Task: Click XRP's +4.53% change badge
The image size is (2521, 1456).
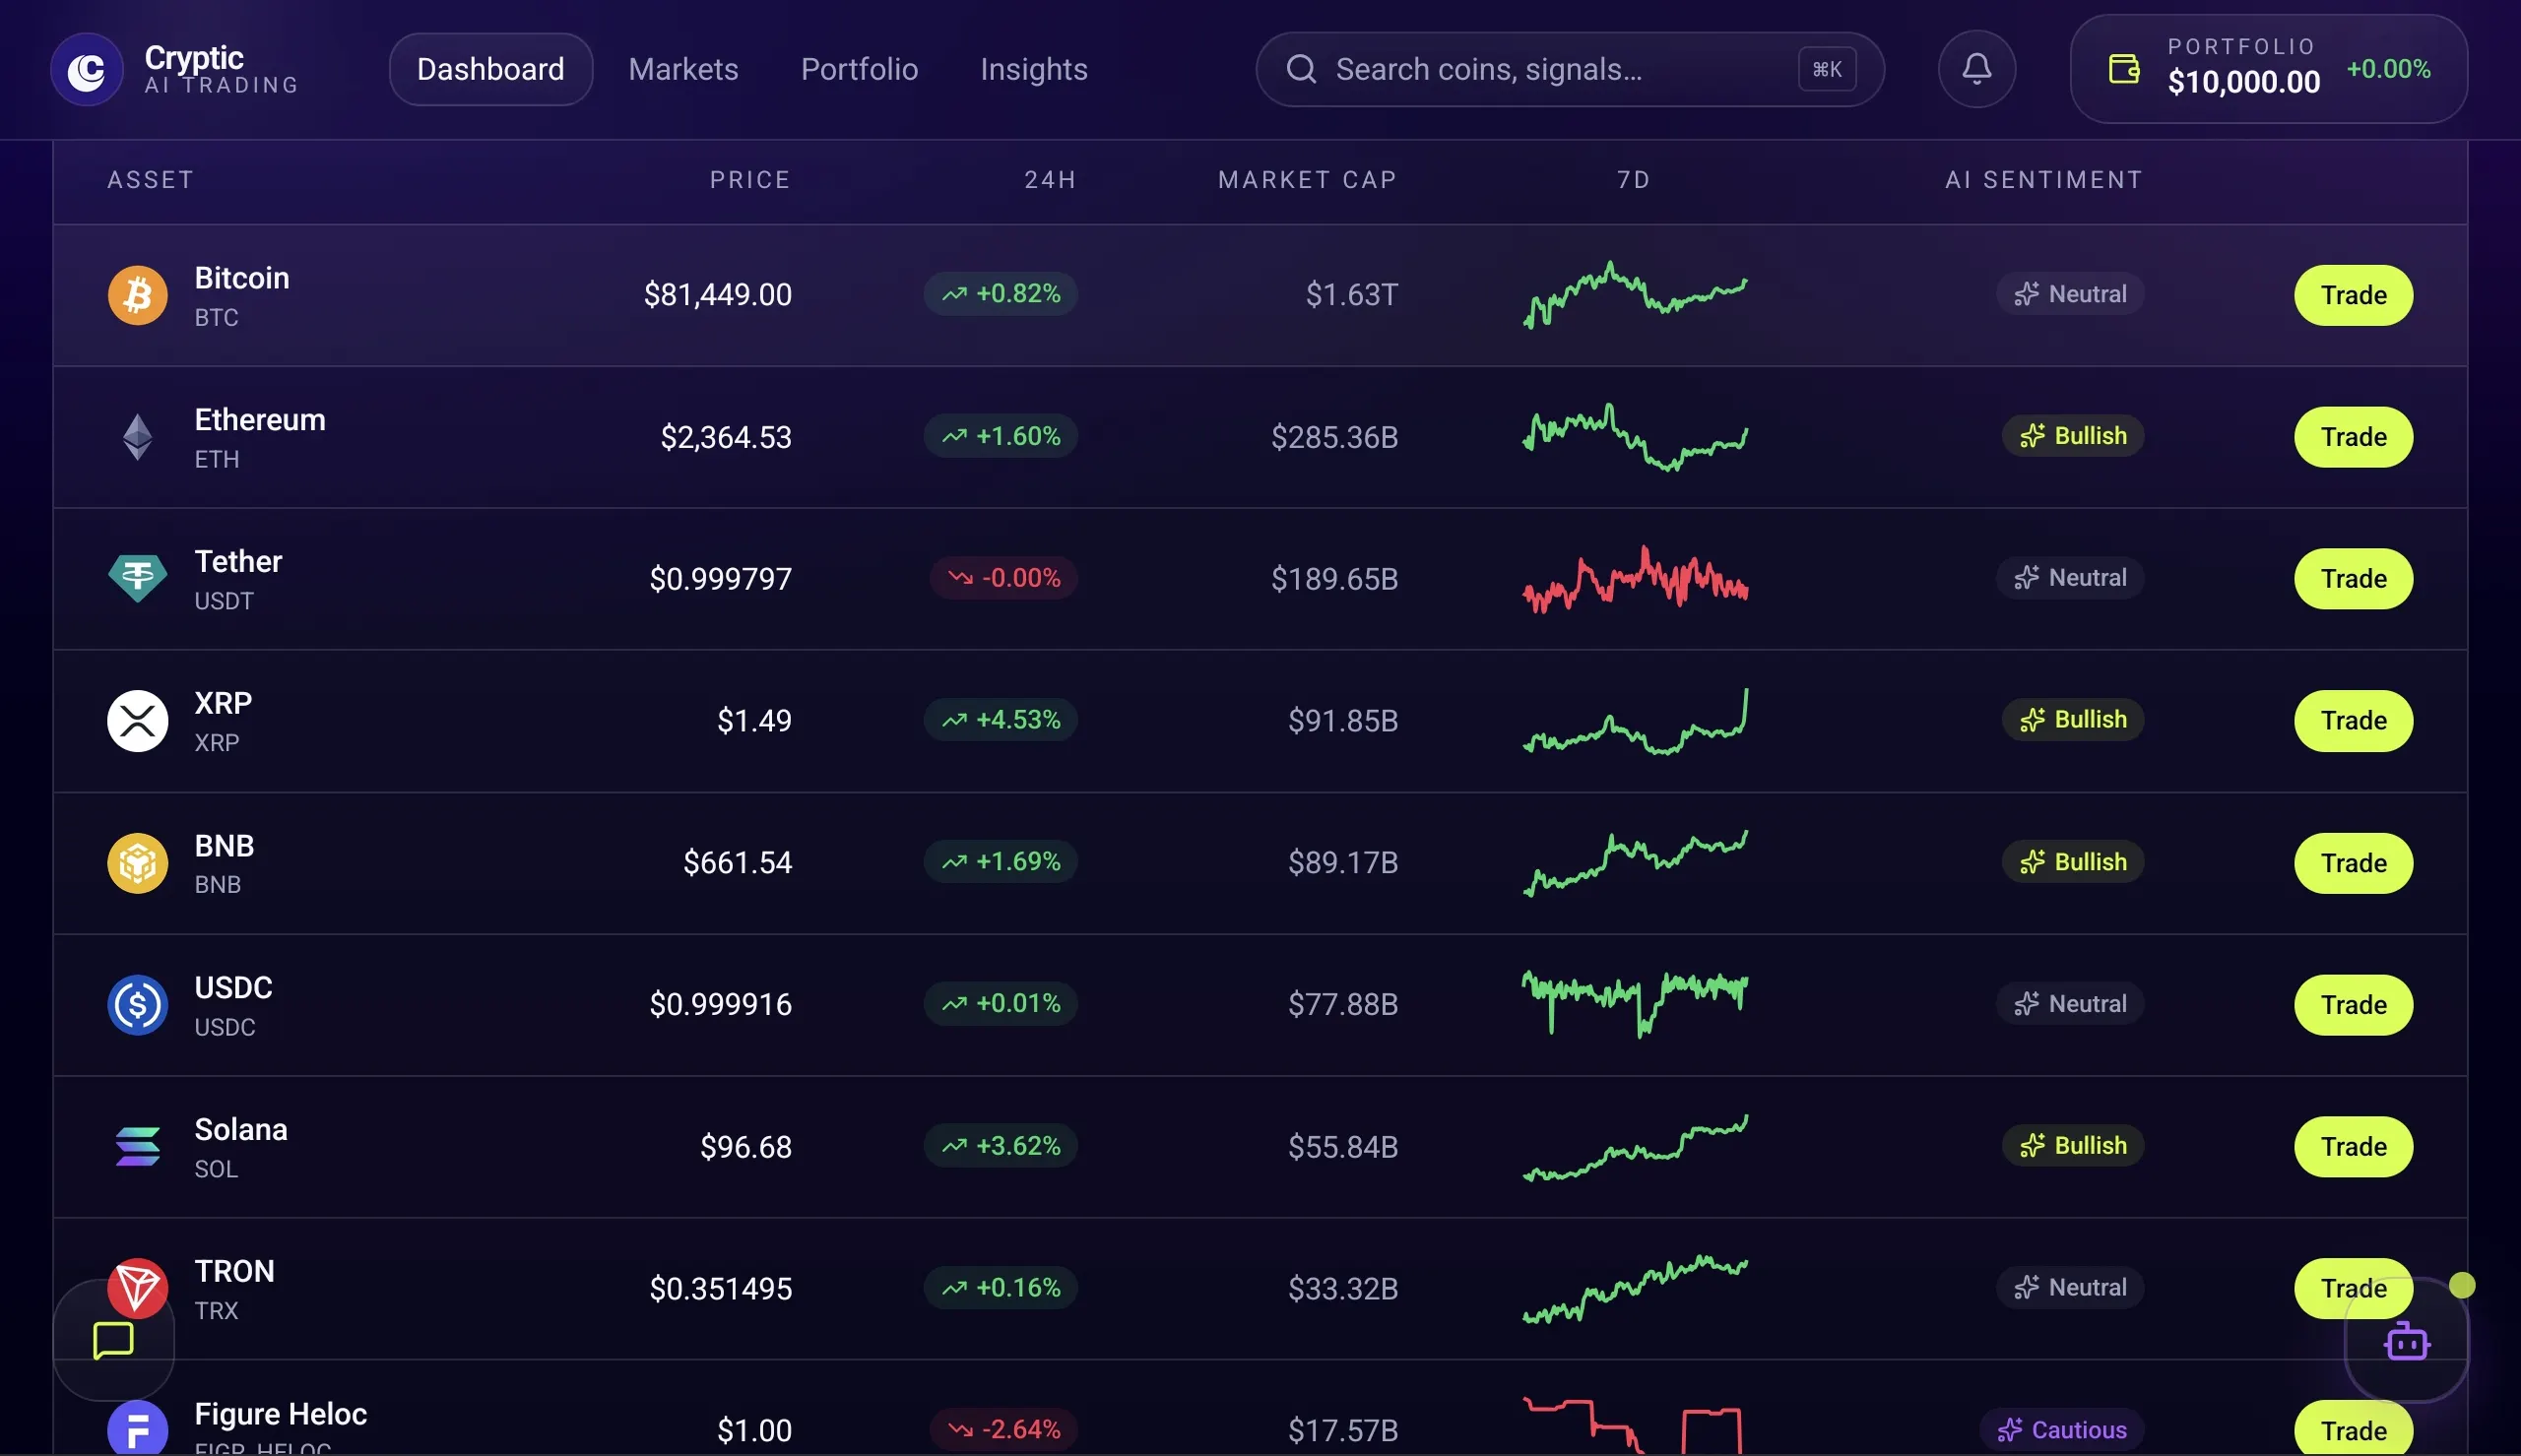Action: (1000, 720)
